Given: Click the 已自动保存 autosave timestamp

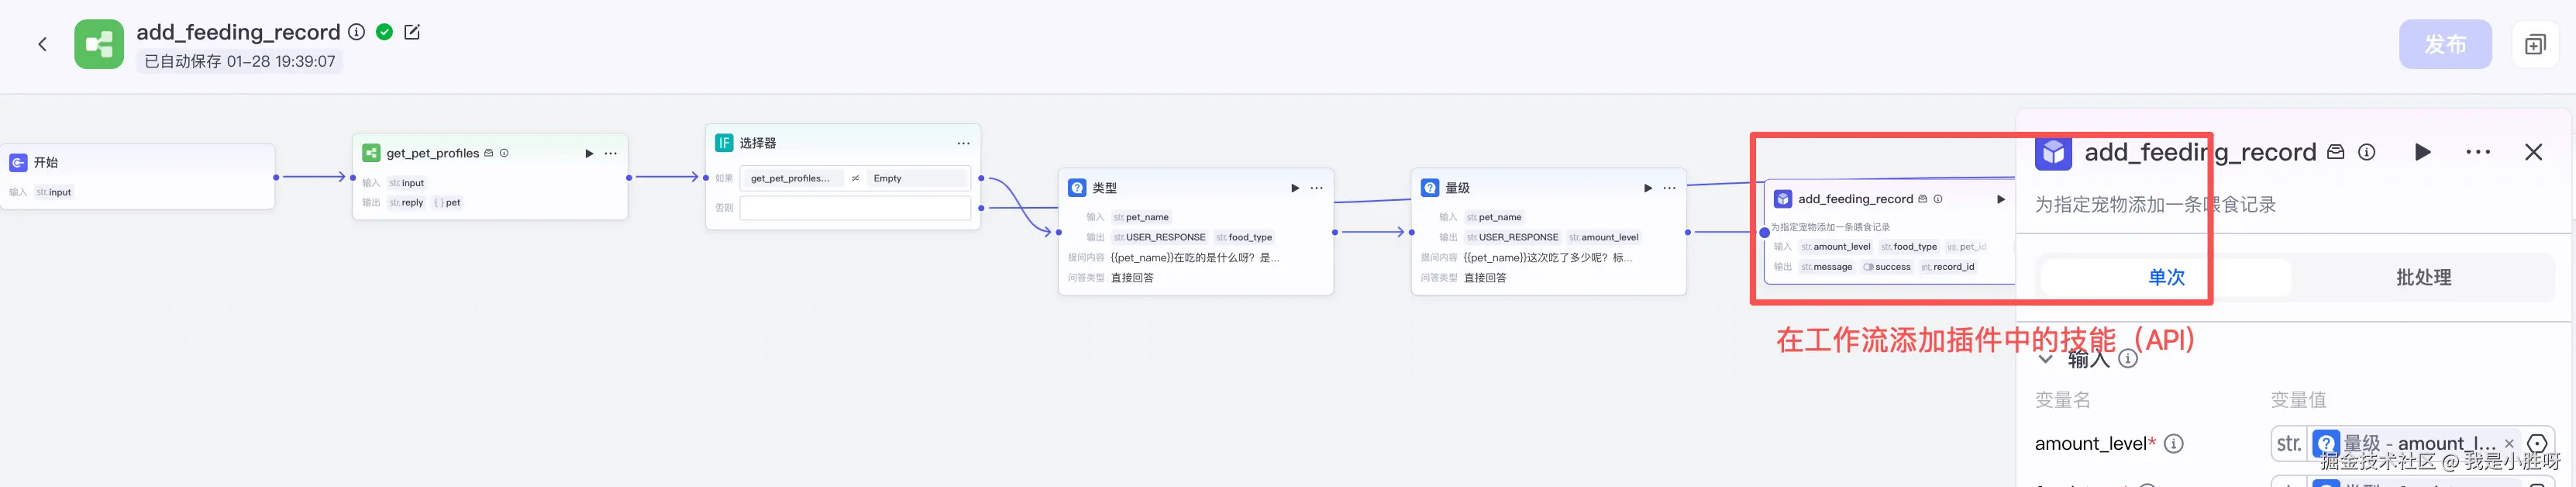Looking at the screenshot, I should (240, 61).
